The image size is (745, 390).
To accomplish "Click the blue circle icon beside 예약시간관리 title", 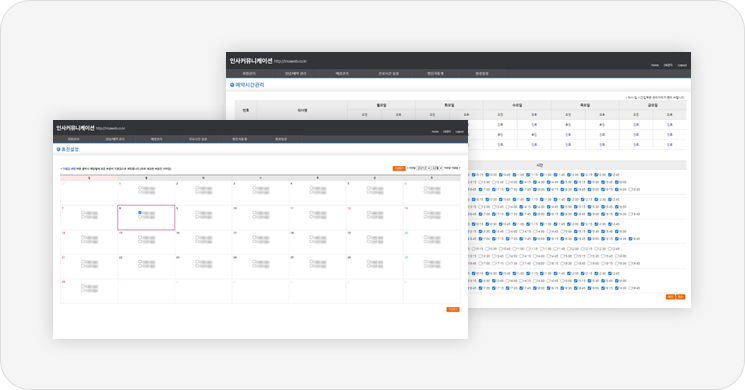I will pyautogui.click(x=232, y=85).
